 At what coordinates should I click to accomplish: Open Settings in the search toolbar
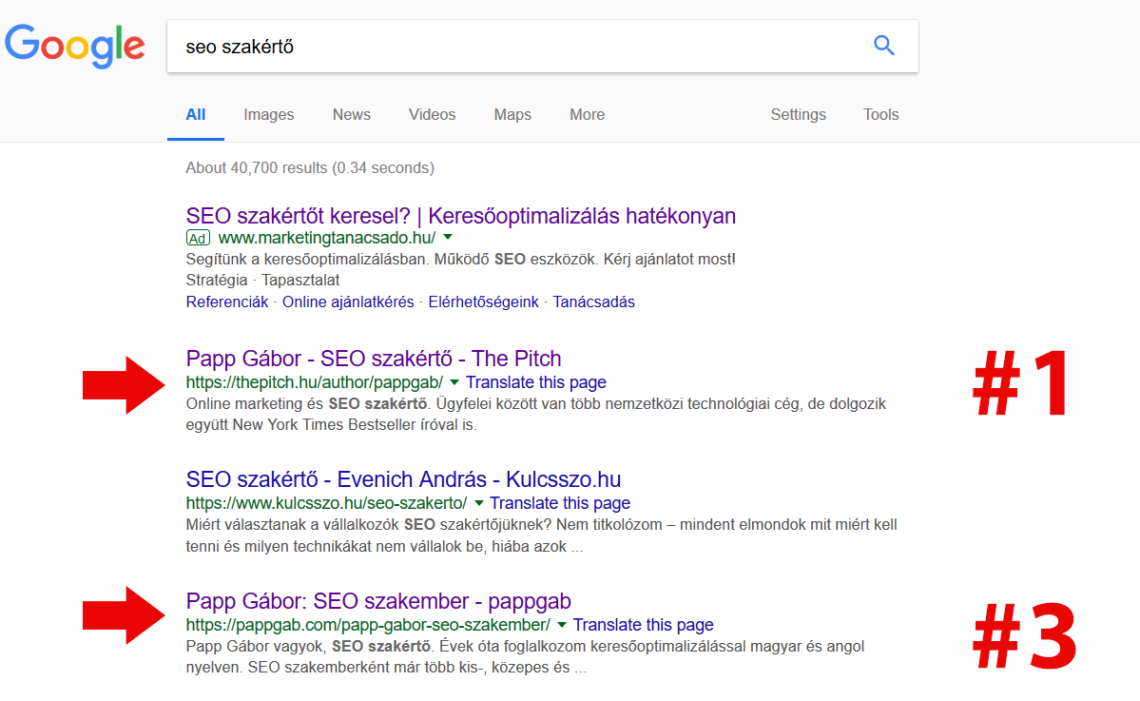798,115
